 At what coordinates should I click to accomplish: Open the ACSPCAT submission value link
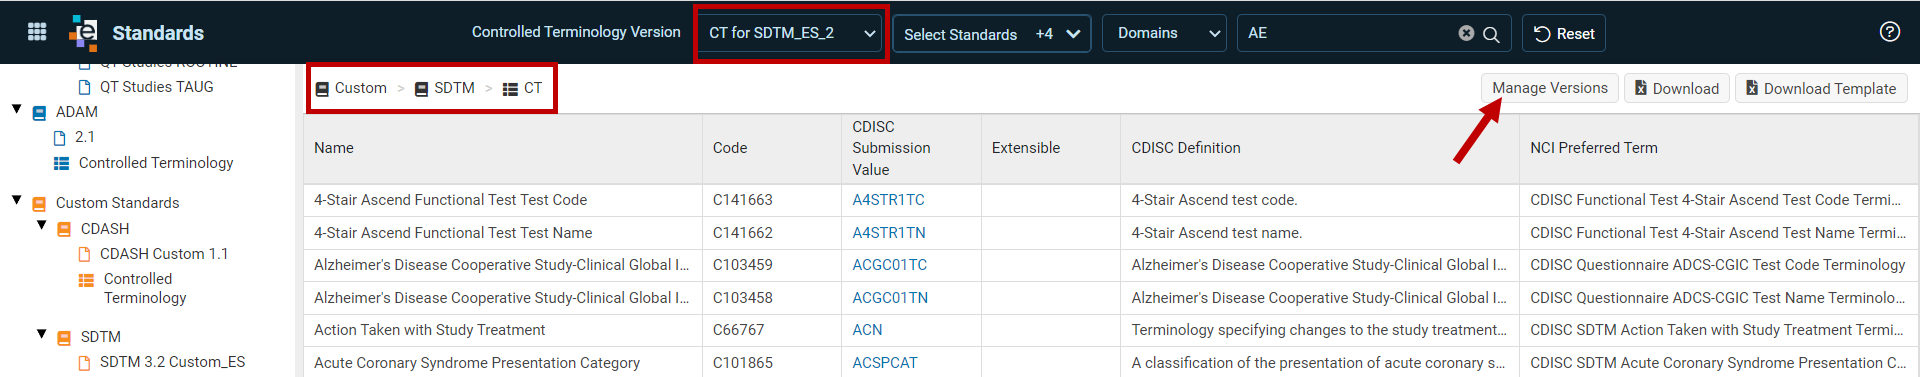[x=884, y=363]
